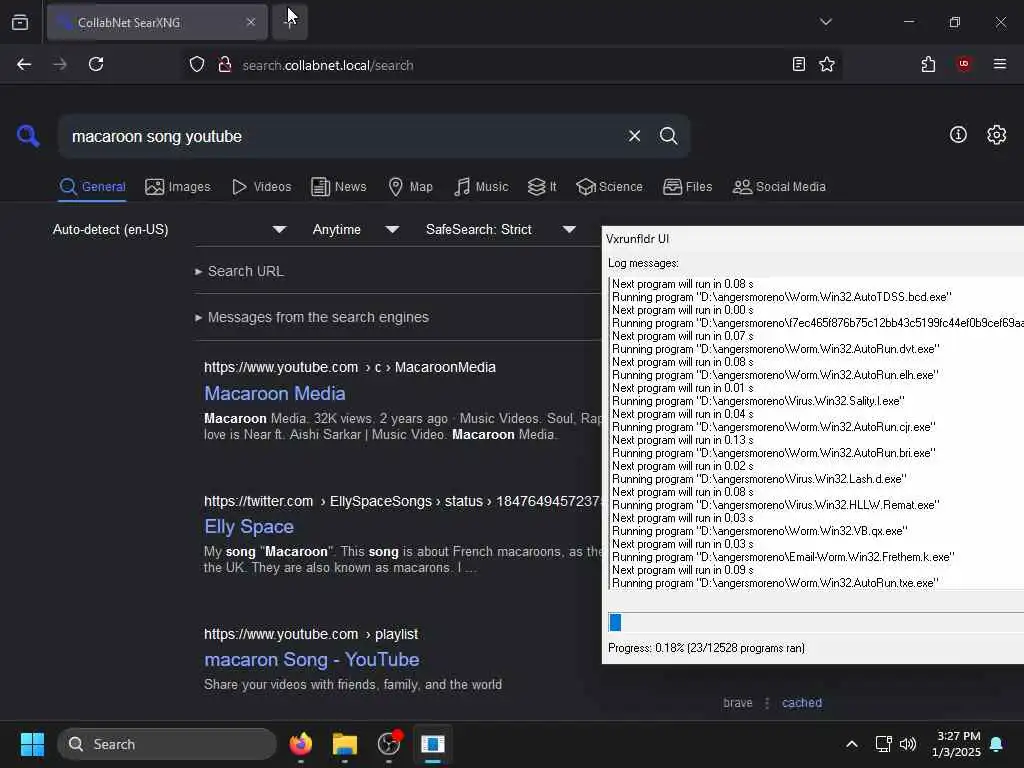Clear the search query with X icon
The height and width of the screenshot is (768, 1024).
634,136
